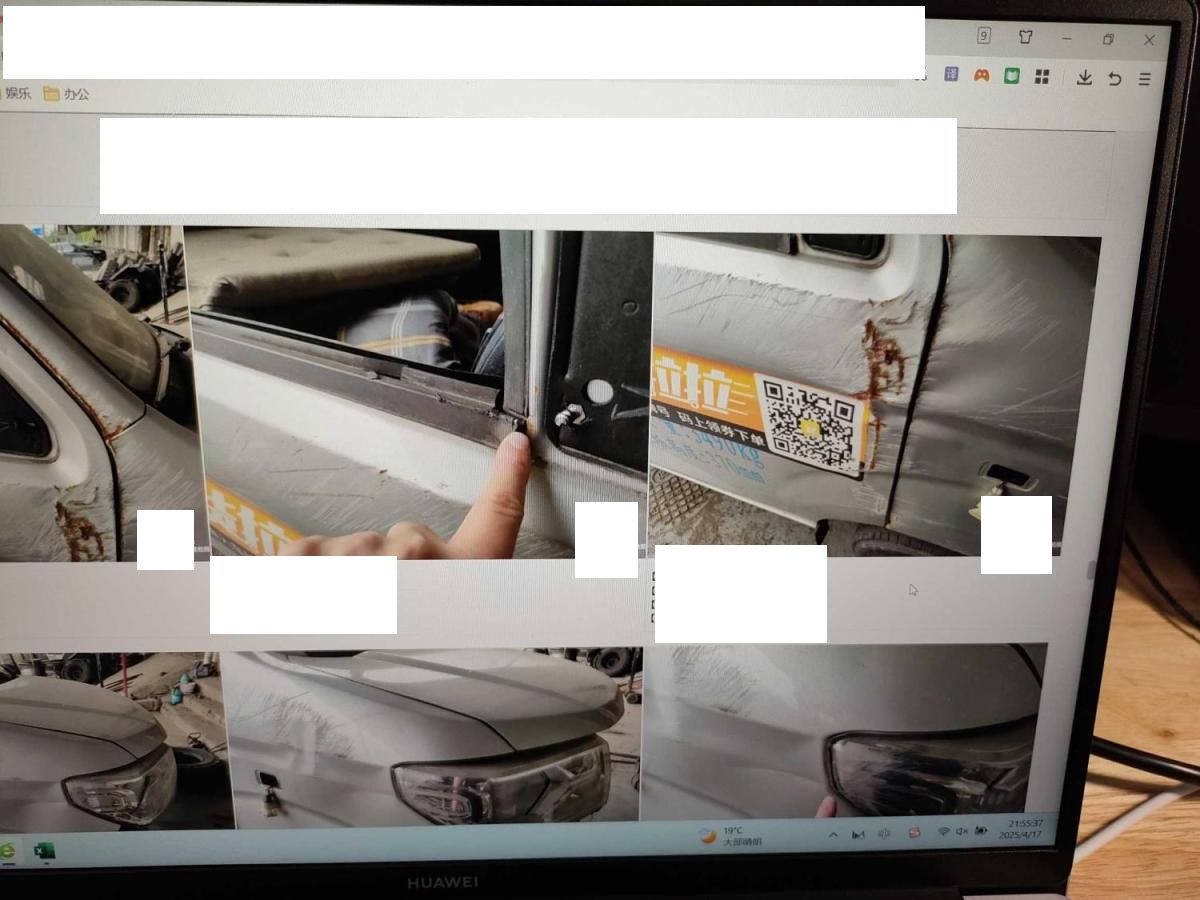This screenshot has width=1200, height=900.
Task: Open the 娱乐 bookmarks folder
Action: [18, 93]
